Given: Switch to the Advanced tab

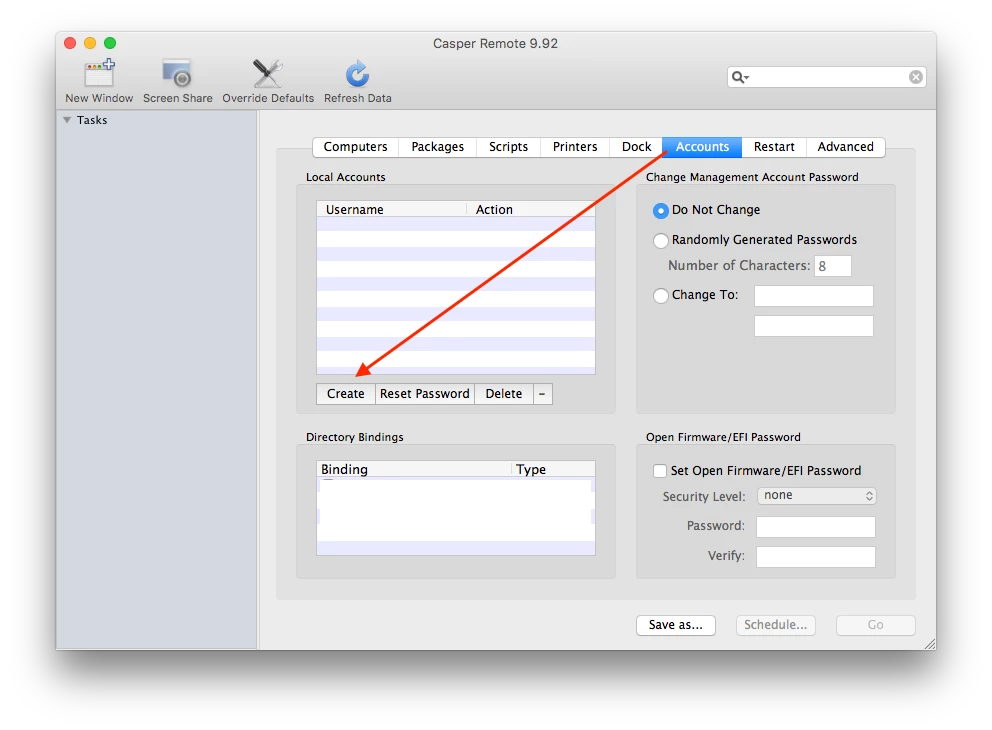Looking at the screenshot, I should (x=845, y=147).
